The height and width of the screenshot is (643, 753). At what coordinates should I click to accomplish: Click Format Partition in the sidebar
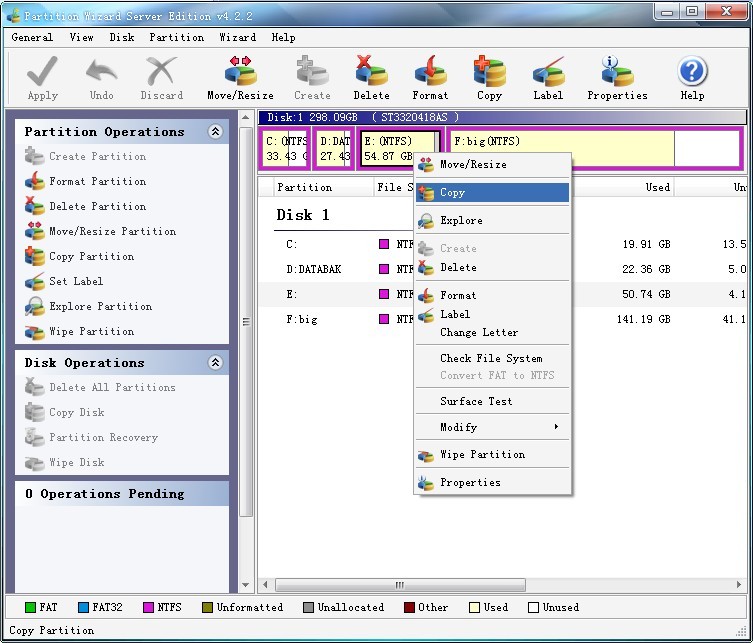(85, 181)
